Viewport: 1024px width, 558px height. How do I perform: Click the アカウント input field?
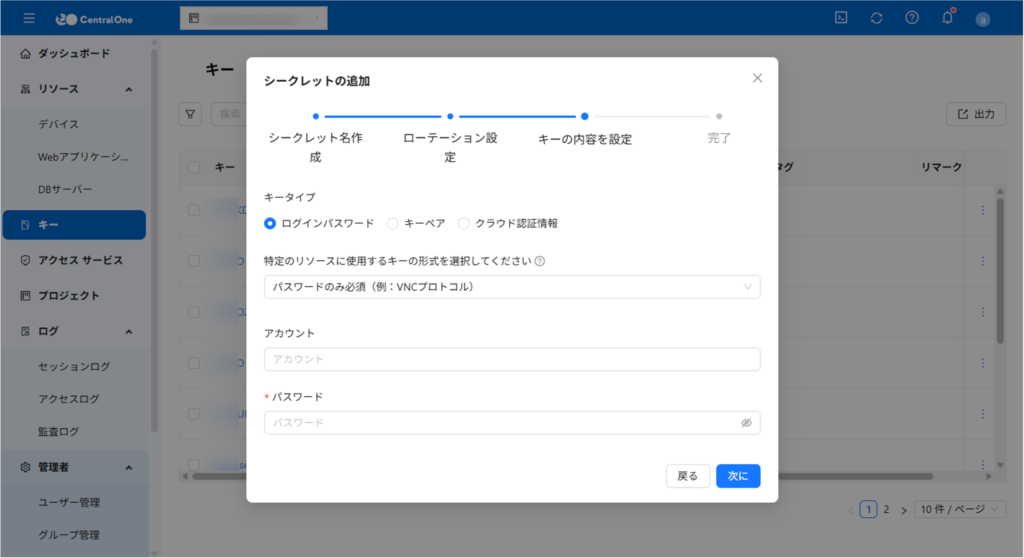512,359
